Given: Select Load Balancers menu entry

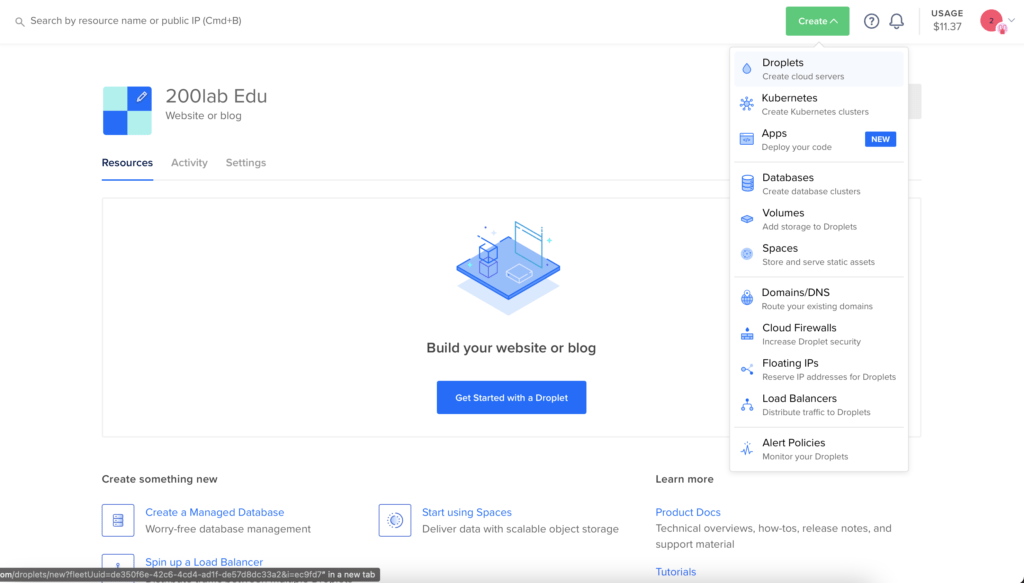Looking at the screenshot, I should click(819, 404).
